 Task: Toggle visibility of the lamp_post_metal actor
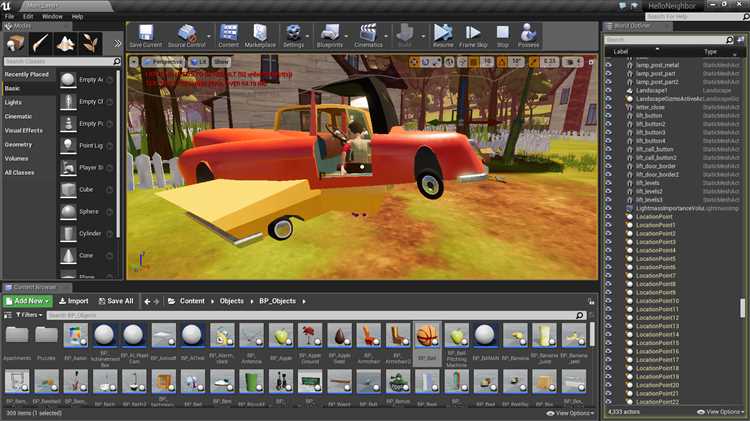click(x=608, y=65)
